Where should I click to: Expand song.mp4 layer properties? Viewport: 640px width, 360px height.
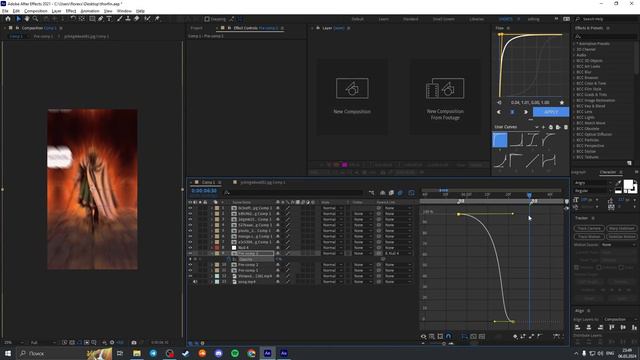coord(212,282)
